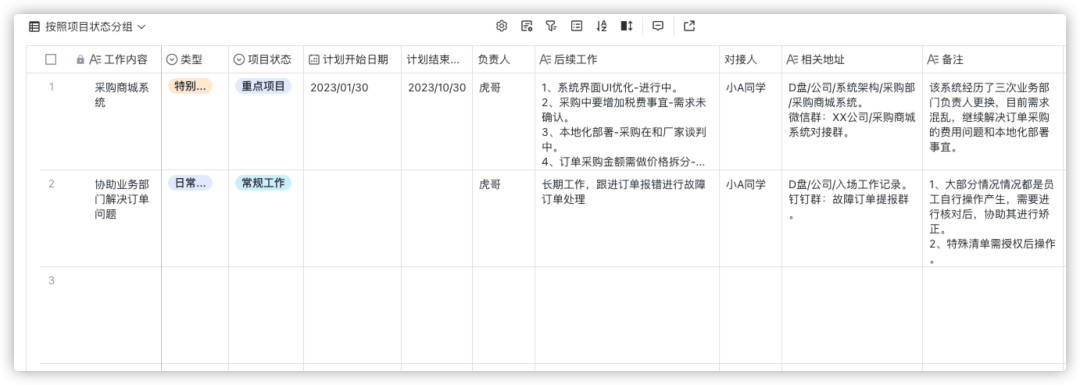Select the 重点项目 status tag
This screenshot has width=1080, height=385.
263,87
